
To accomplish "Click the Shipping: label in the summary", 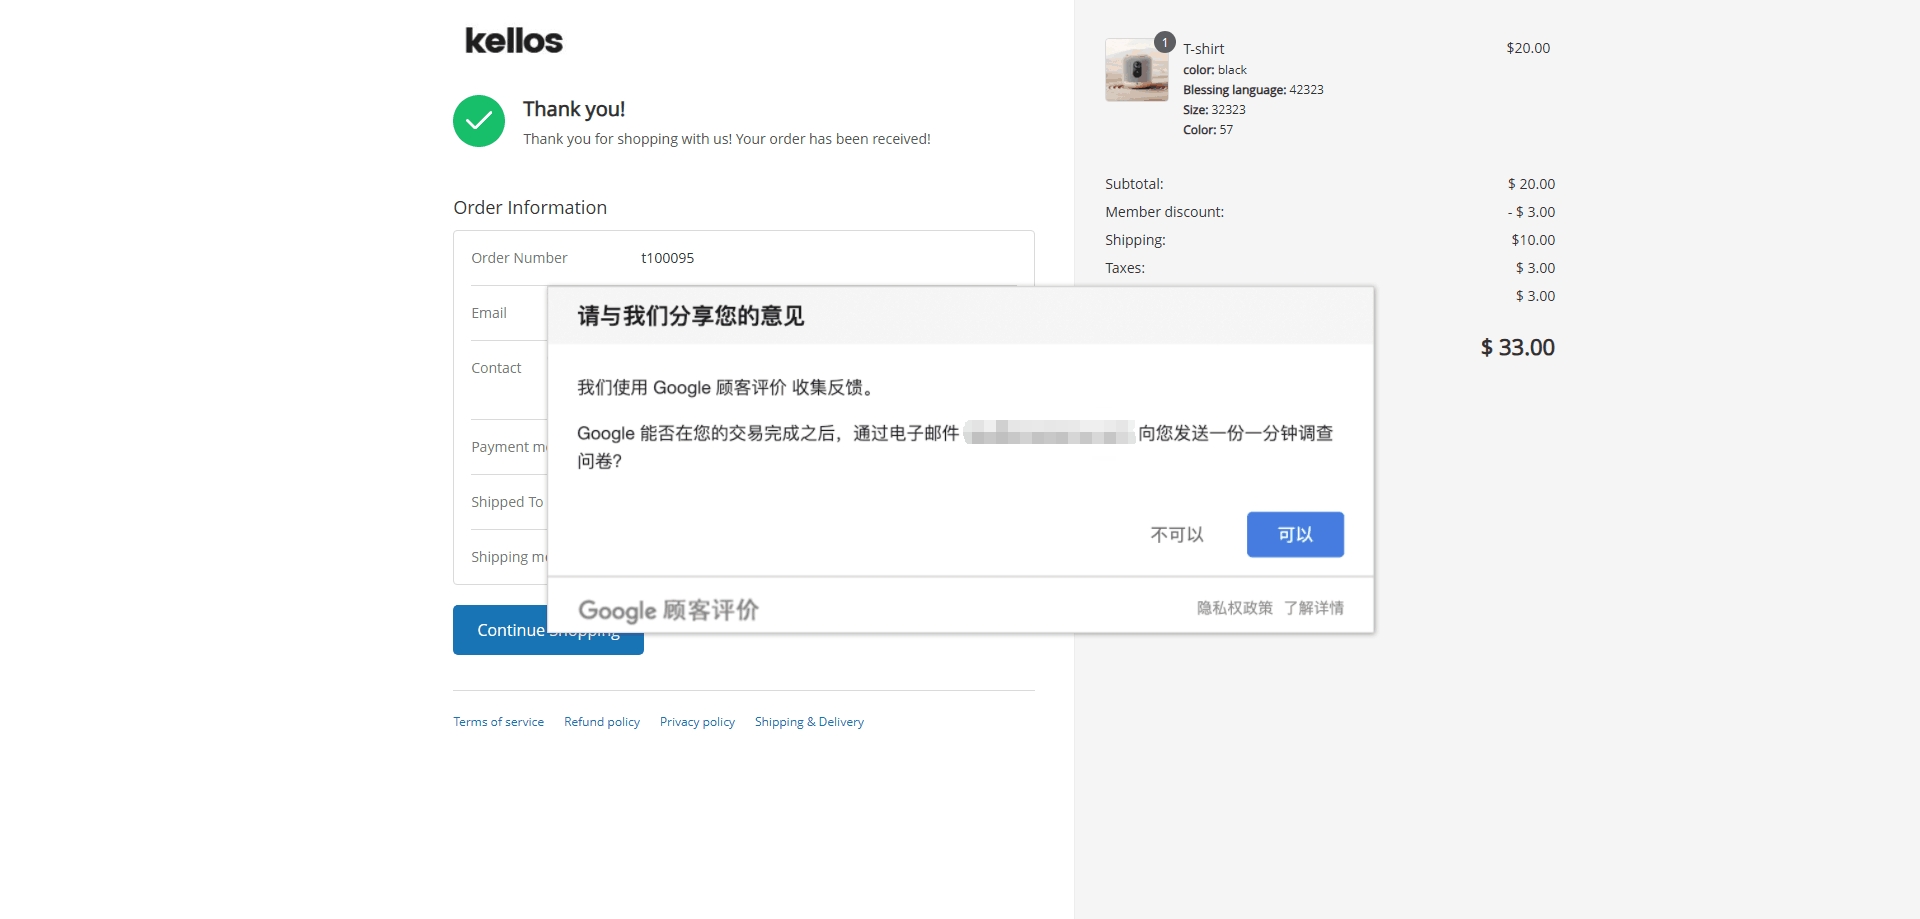I will coord(1135,240).
